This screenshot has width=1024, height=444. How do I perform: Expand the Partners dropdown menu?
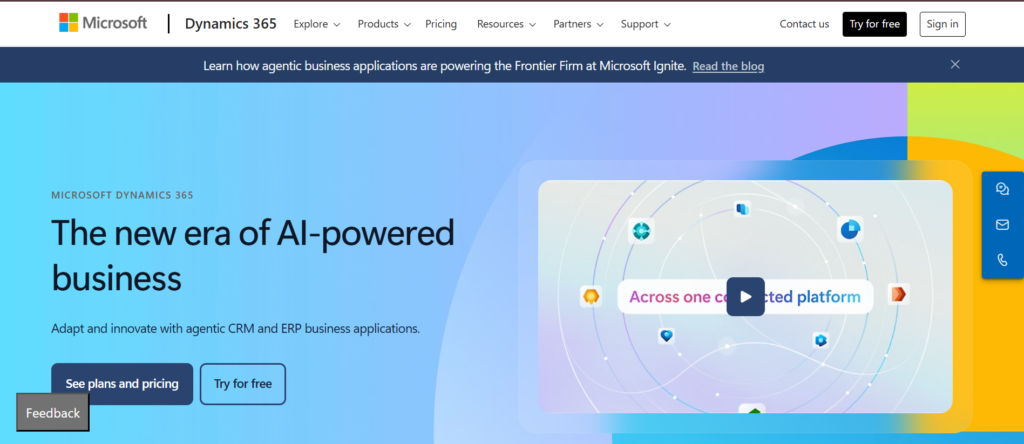coord(578,24)
